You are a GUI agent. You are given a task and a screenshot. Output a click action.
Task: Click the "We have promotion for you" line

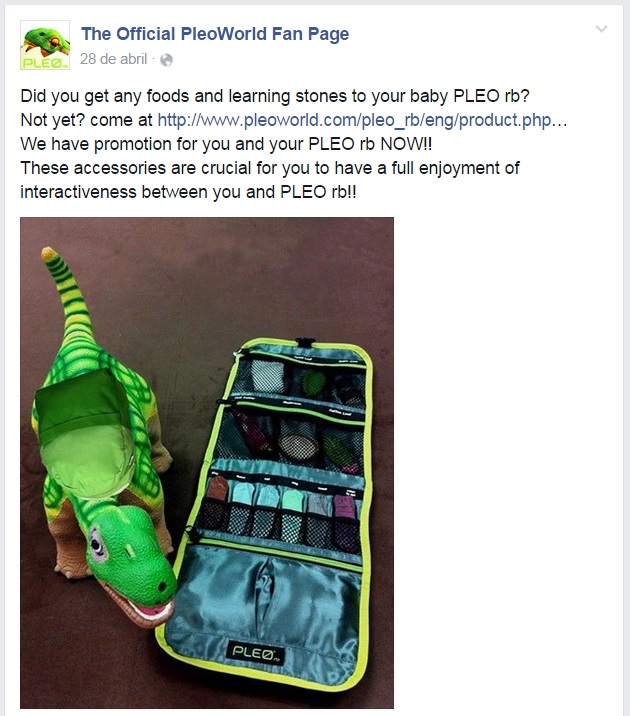point(226,144)
